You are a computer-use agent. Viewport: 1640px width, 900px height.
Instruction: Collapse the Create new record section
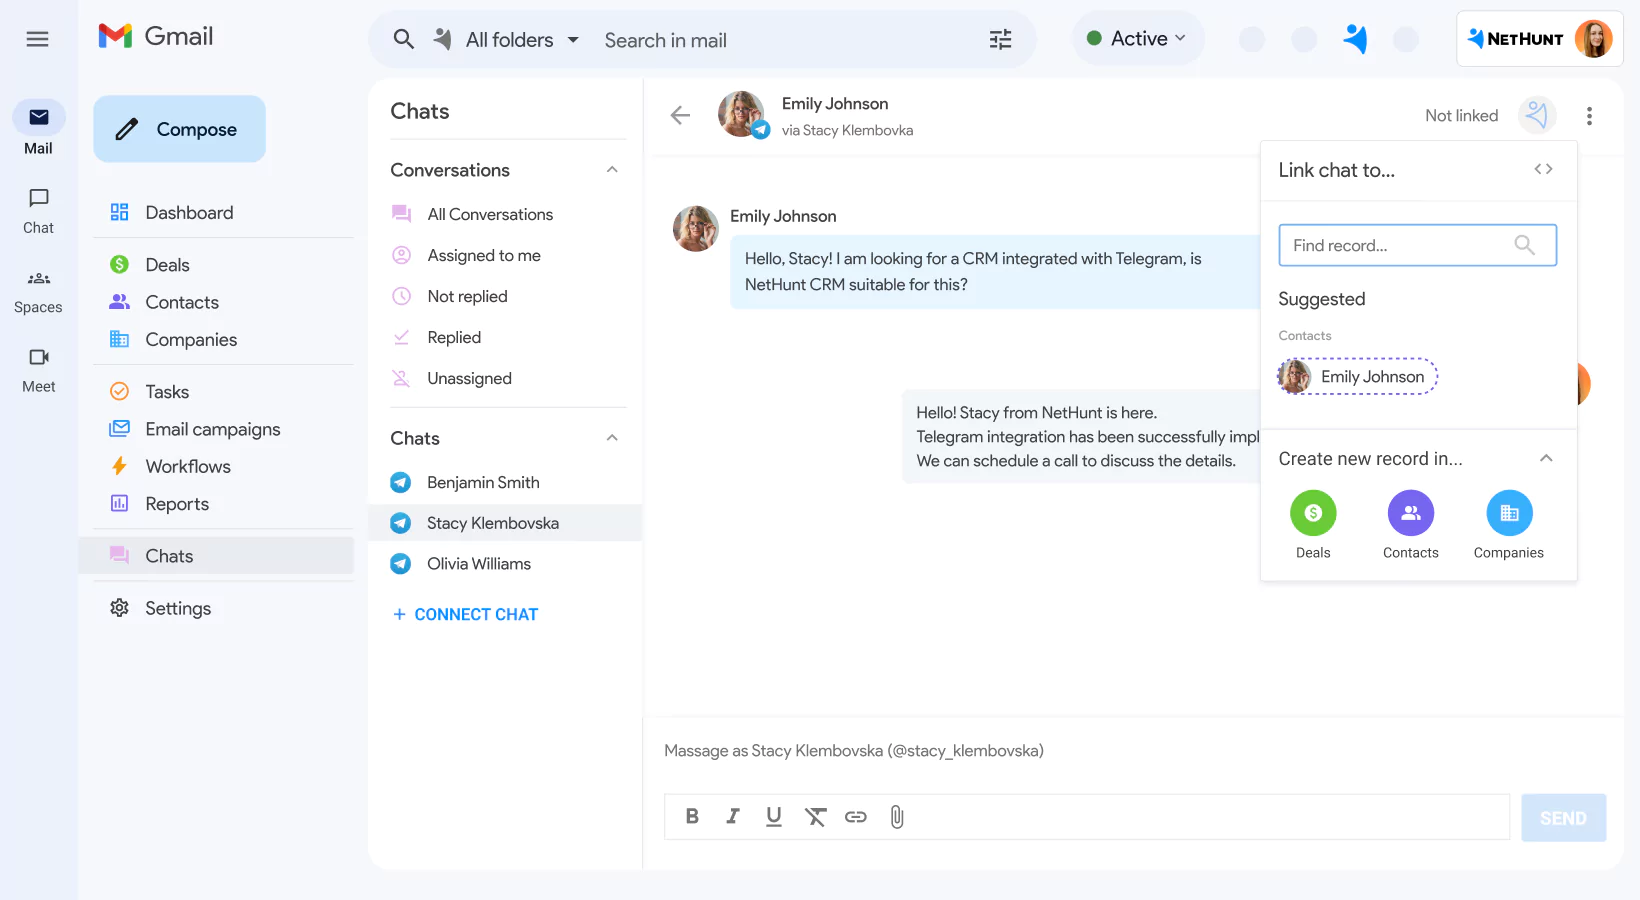1546,458
